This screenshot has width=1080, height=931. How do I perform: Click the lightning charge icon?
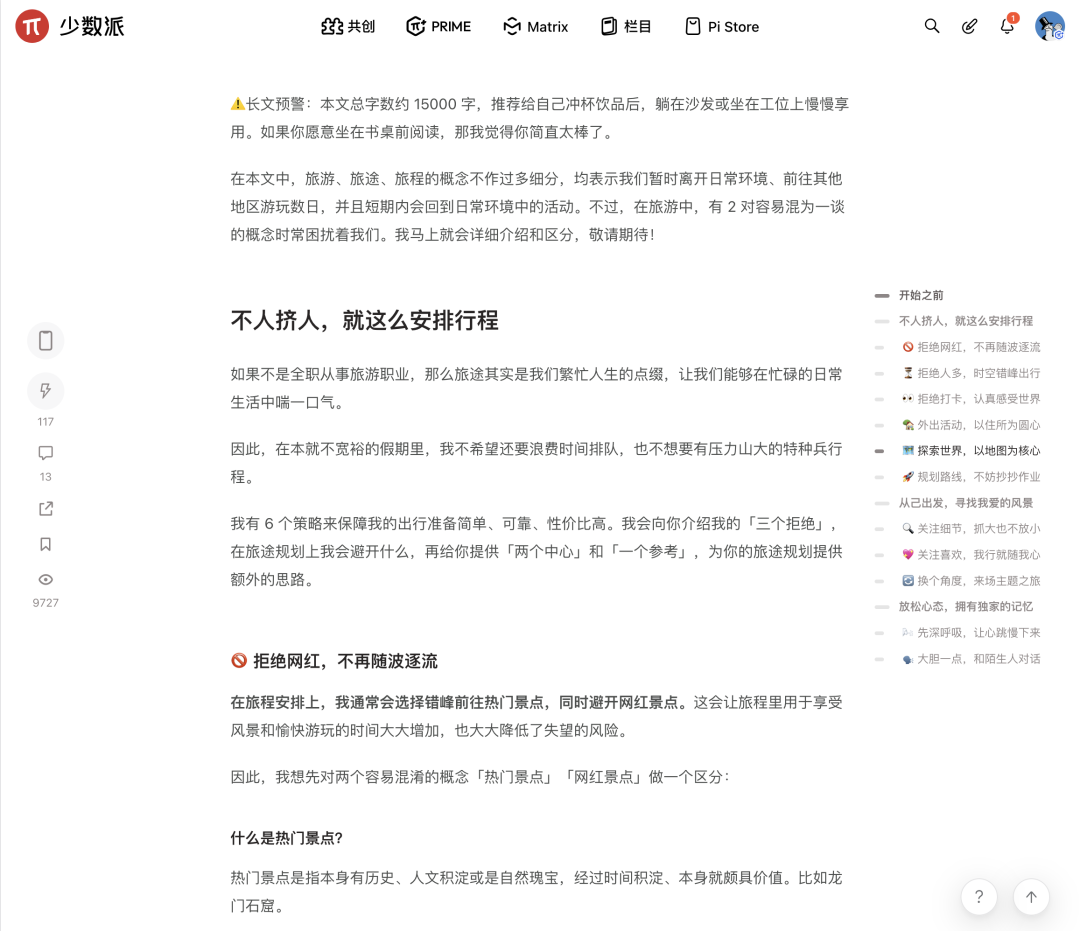click(45, 390)
